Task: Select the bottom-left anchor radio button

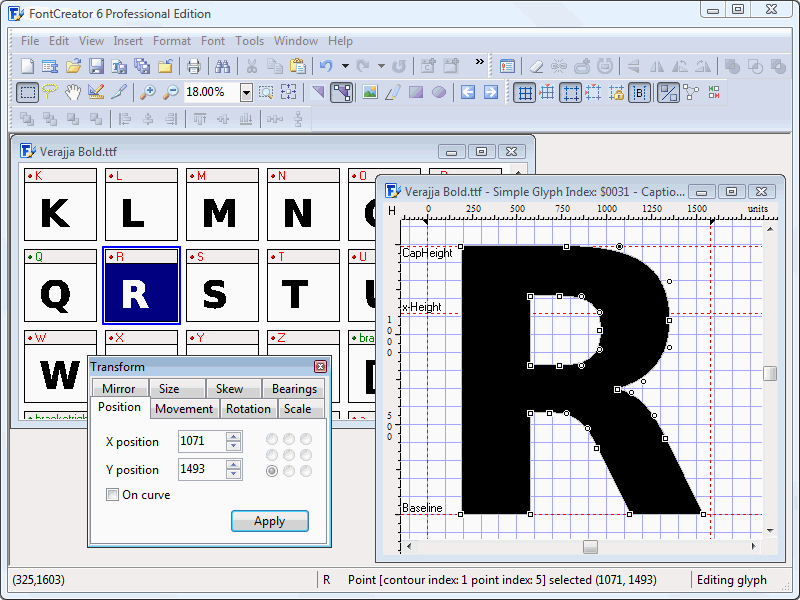Action: coord(272,470)
